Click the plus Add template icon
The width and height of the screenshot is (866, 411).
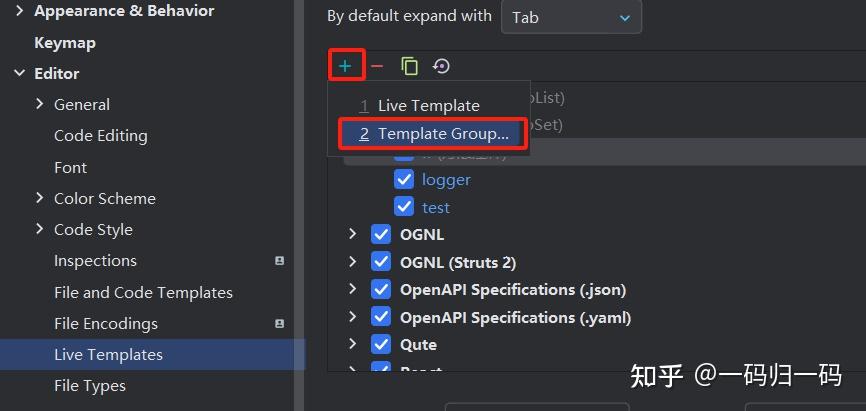[345, 66]
